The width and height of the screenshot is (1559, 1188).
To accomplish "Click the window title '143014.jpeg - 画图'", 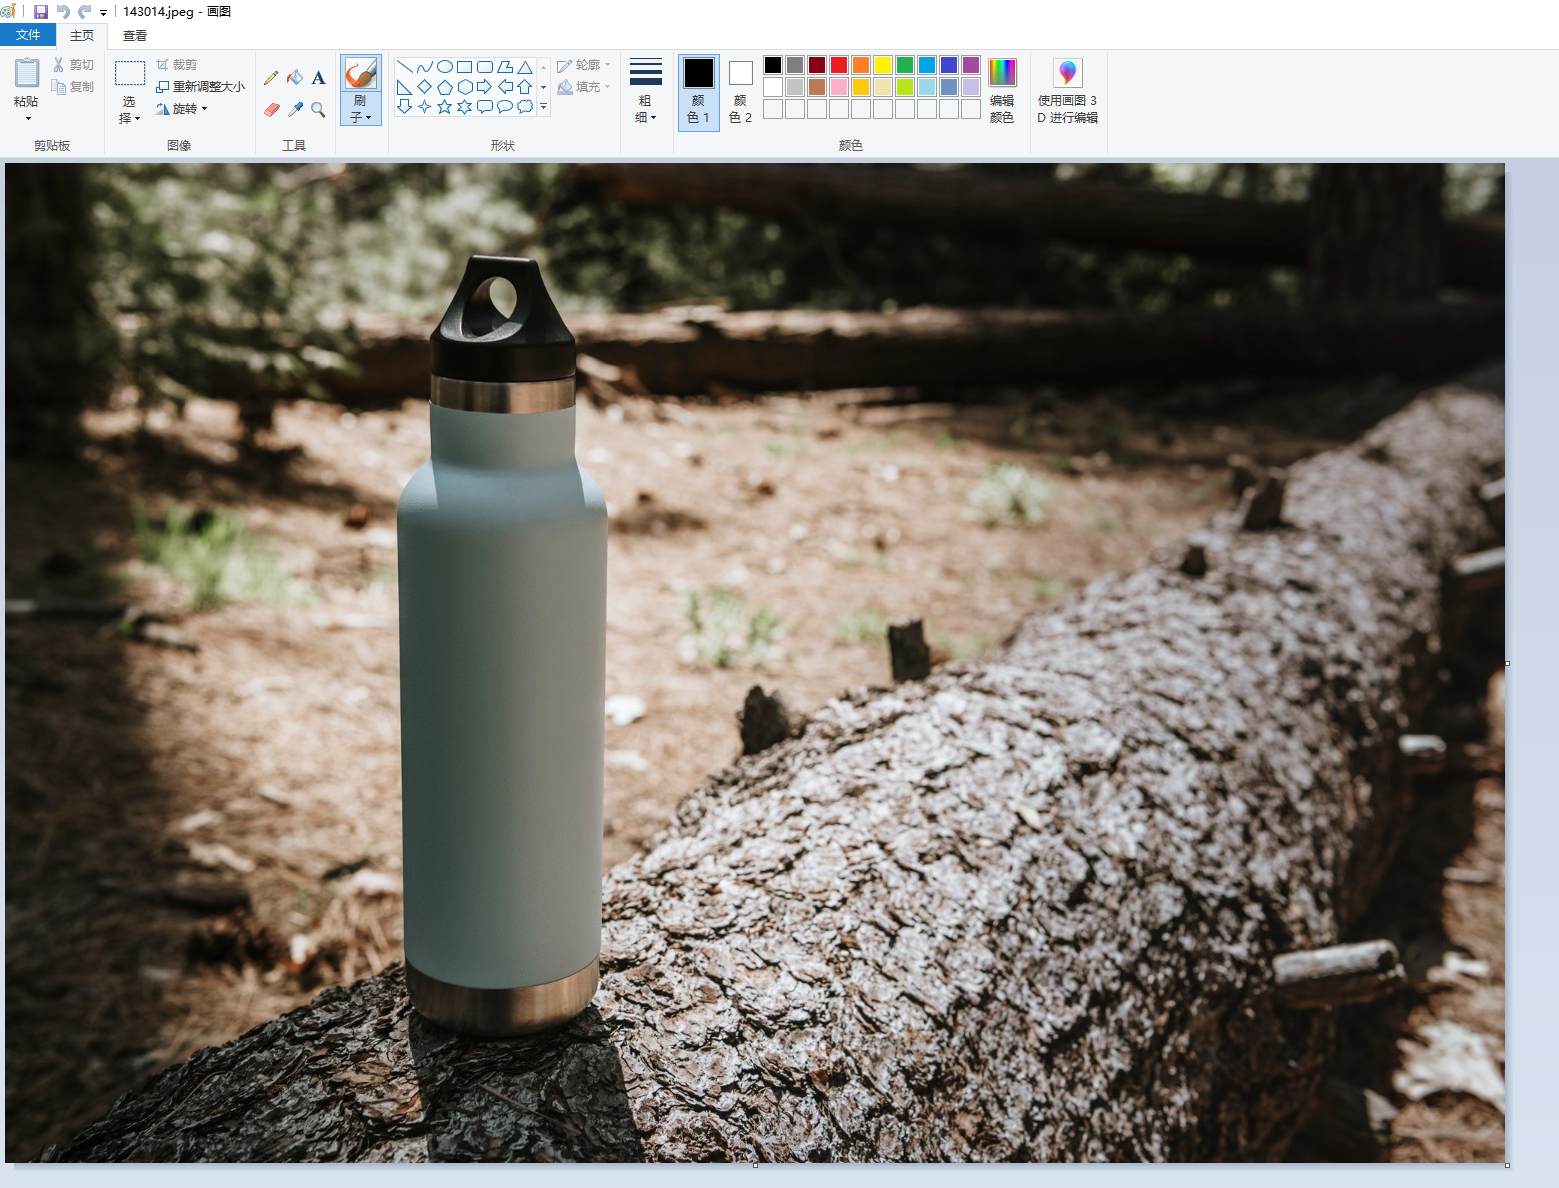I will pyautogui.click(x=177, y=12).
